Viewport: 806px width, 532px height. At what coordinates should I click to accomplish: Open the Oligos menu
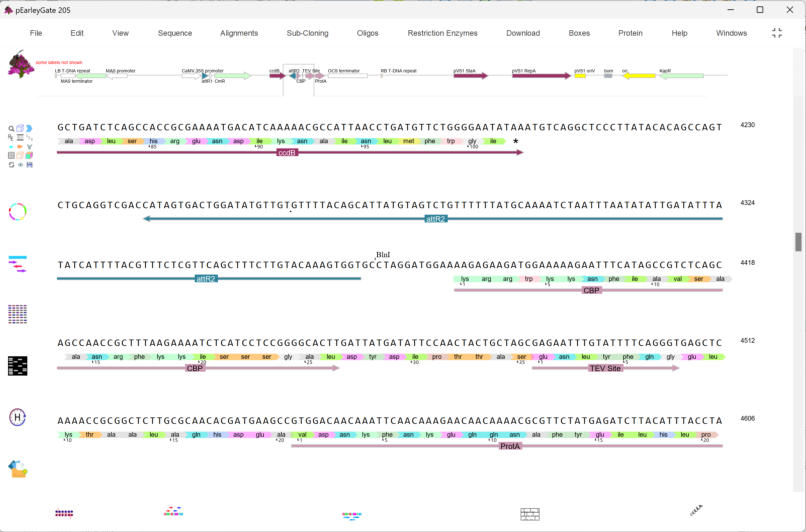368,33
